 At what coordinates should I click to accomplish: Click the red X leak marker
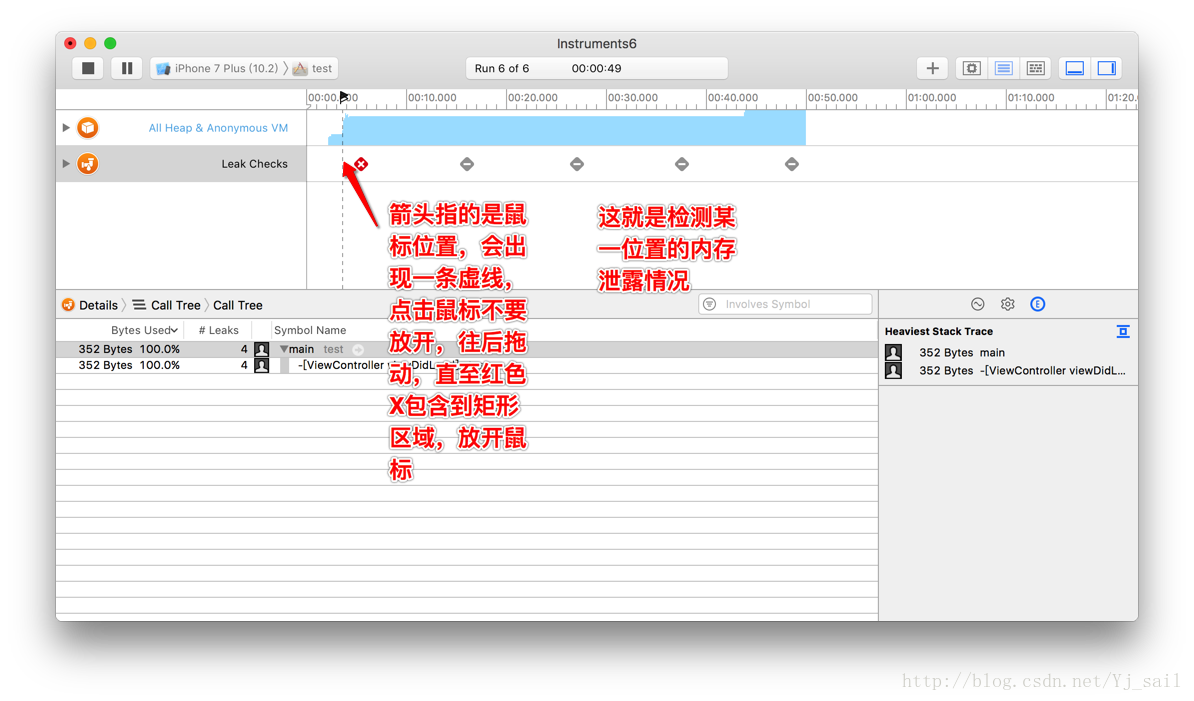tap(361, 164)
